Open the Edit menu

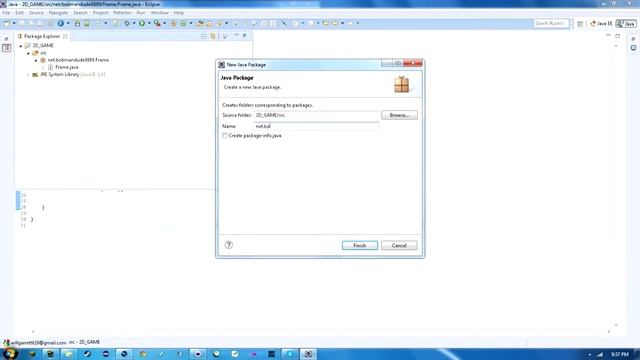(x=19, y=13)
